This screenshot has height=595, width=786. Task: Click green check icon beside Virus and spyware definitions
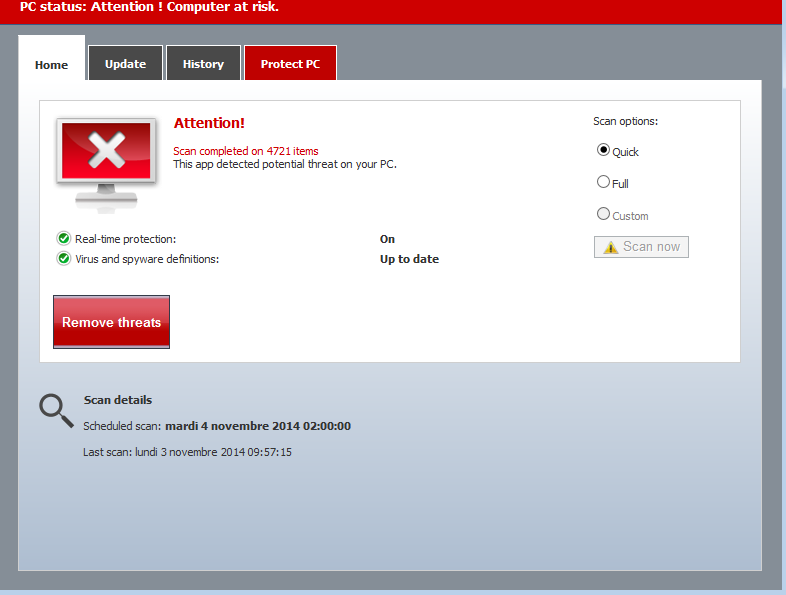[x=64, y=259]
